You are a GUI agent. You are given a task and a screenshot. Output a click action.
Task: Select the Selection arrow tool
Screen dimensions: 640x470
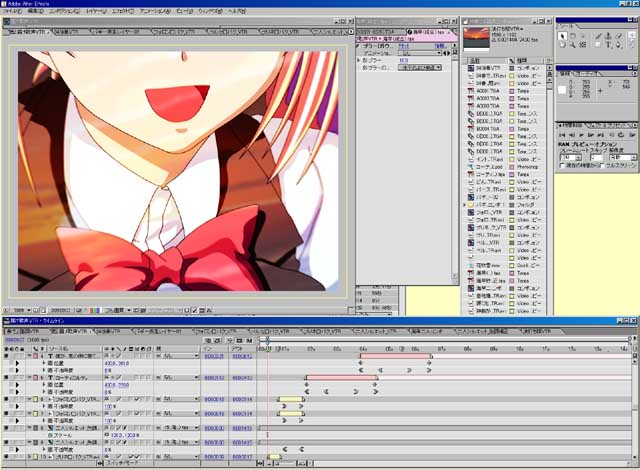(x=562, y=36)
